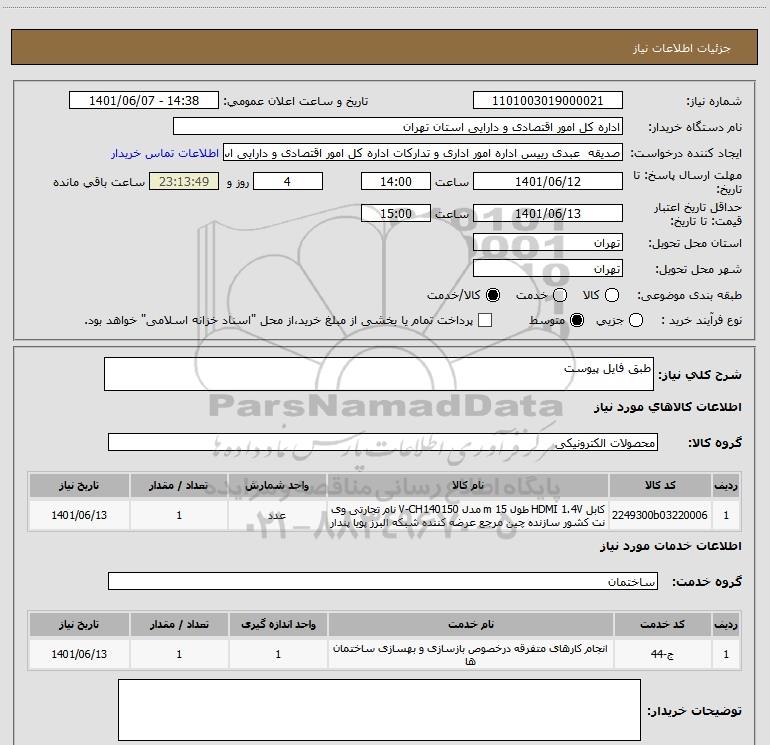Click the buyer notes text area
Viewport: 770px width, 745px height.
pos(379,710)
